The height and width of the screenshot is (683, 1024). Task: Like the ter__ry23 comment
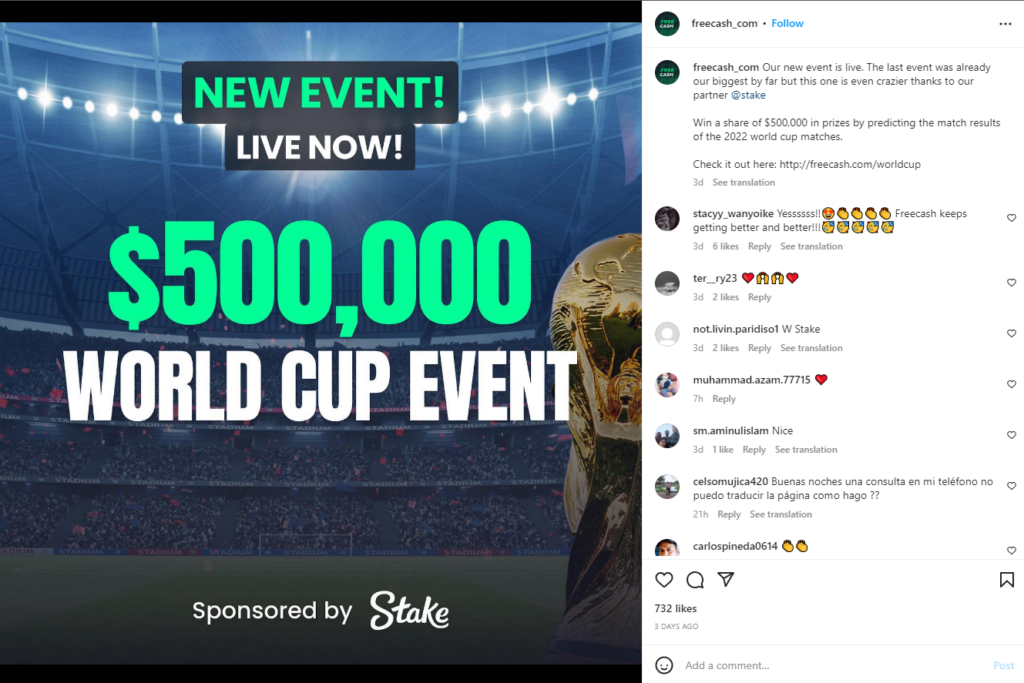tap(1011, 283)
